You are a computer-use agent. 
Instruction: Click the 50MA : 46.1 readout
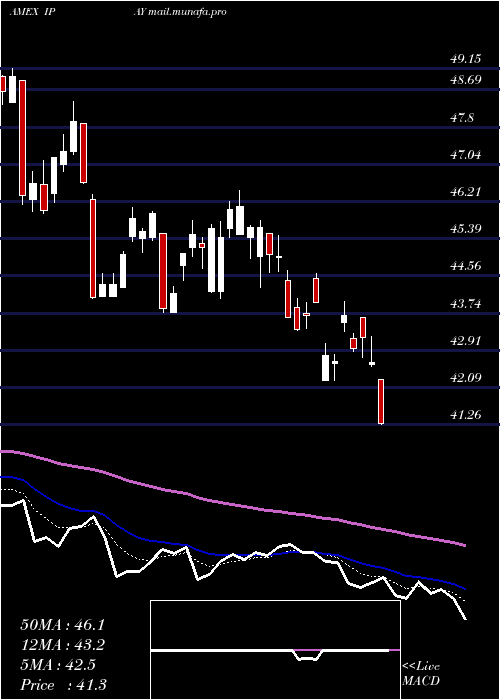[62, 625]
